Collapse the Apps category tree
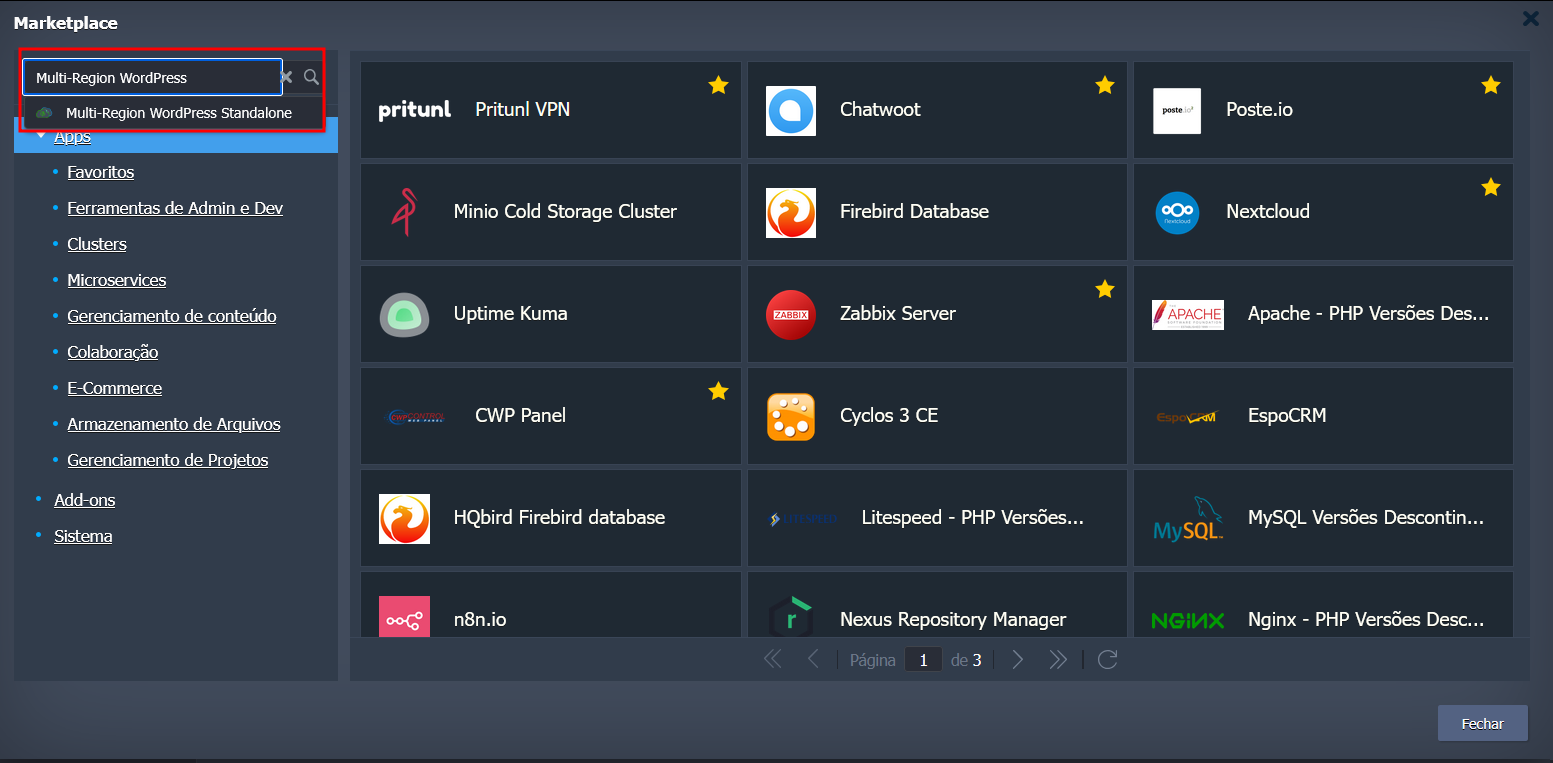 coord(41,136)
